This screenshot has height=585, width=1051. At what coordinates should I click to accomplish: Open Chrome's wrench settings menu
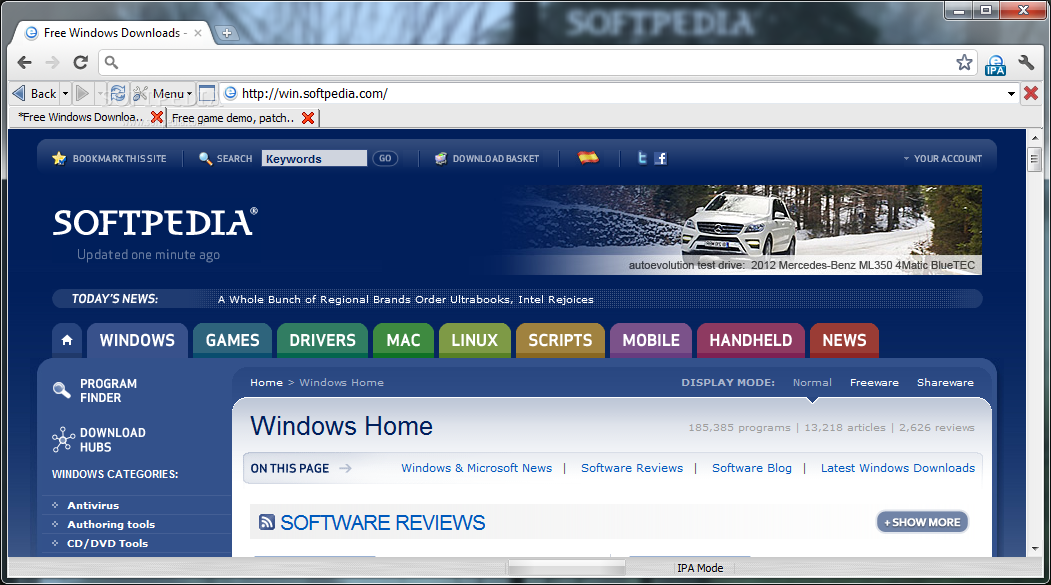point(1026,62)
